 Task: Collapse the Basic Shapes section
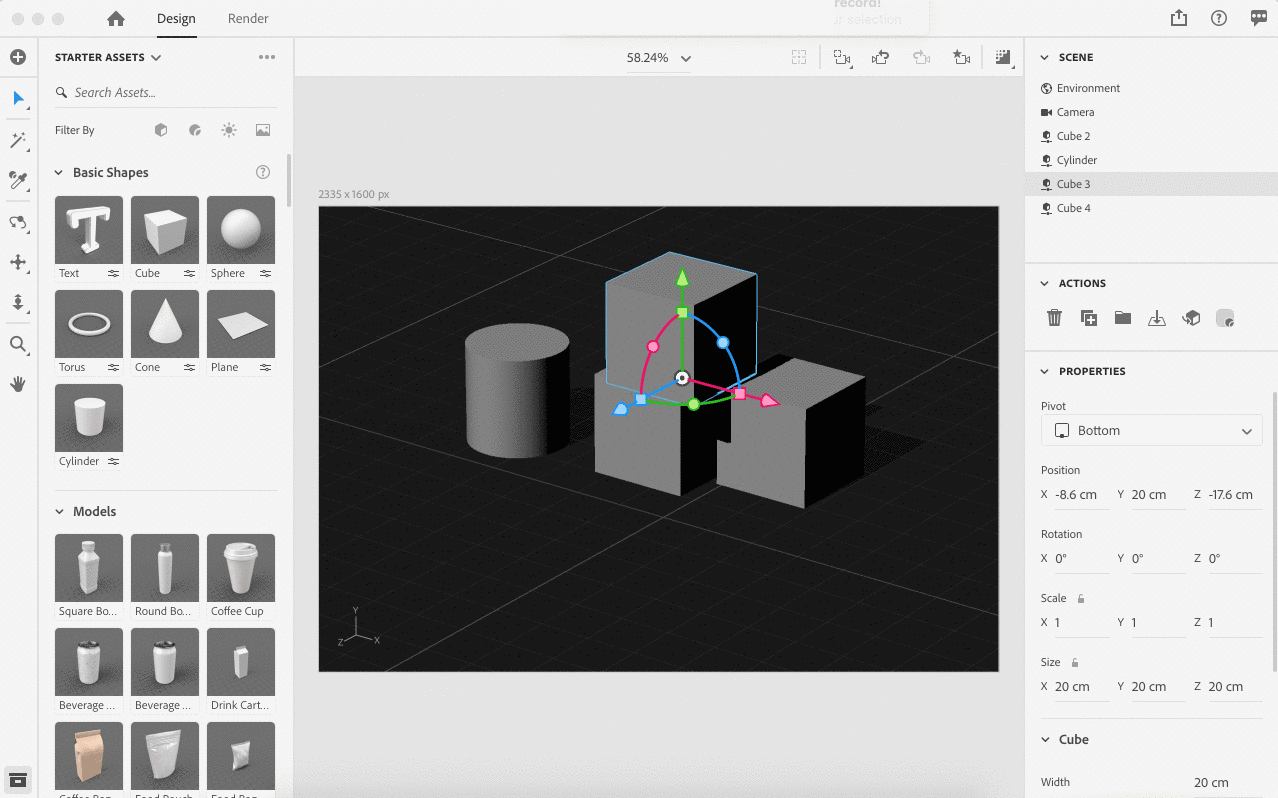coord(59,173)
